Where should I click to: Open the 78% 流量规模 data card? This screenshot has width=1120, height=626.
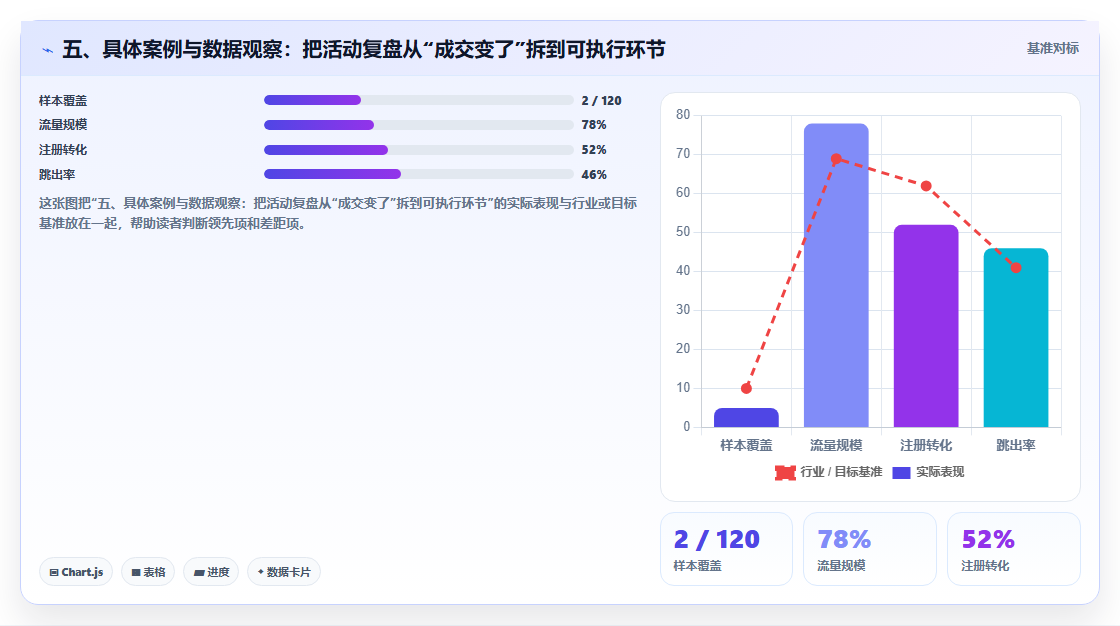pyautogui.click(x=870, y=549)
